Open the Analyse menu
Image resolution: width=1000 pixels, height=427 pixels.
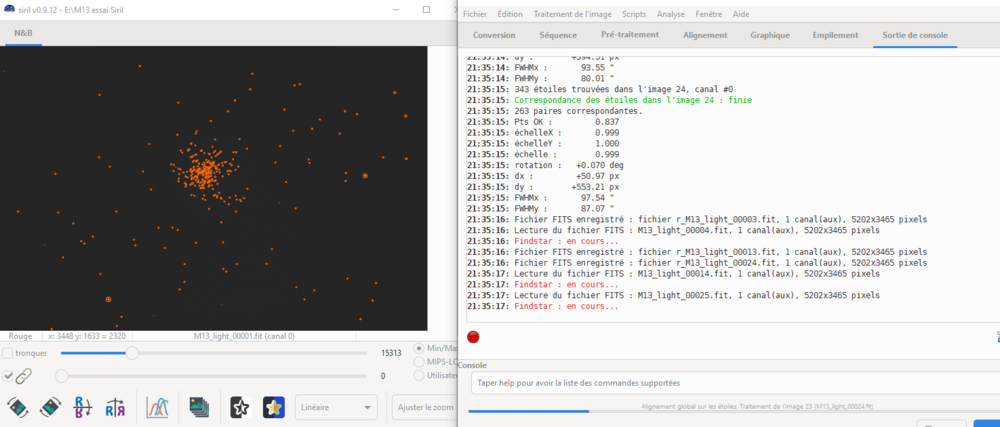tap(670, 14)
